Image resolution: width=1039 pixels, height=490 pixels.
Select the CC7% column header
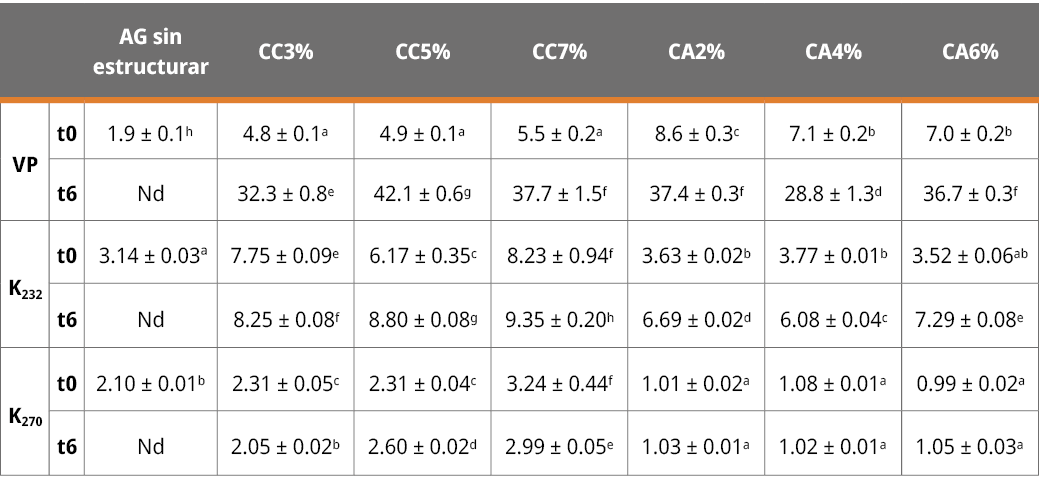tap(559, 53)
